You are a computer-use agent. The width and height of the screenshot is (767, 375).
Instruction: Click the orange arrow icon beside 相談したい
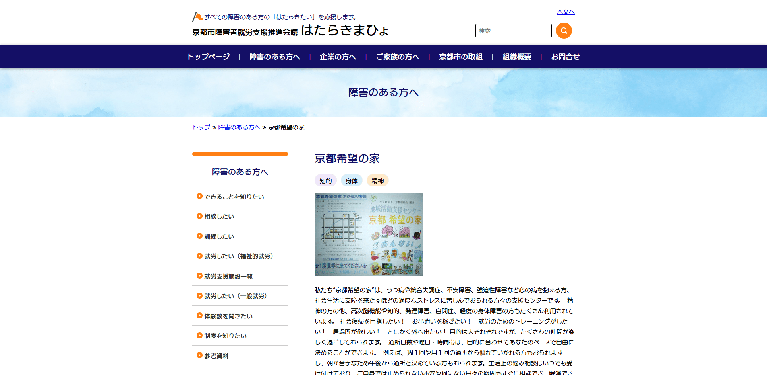[200, 216]
